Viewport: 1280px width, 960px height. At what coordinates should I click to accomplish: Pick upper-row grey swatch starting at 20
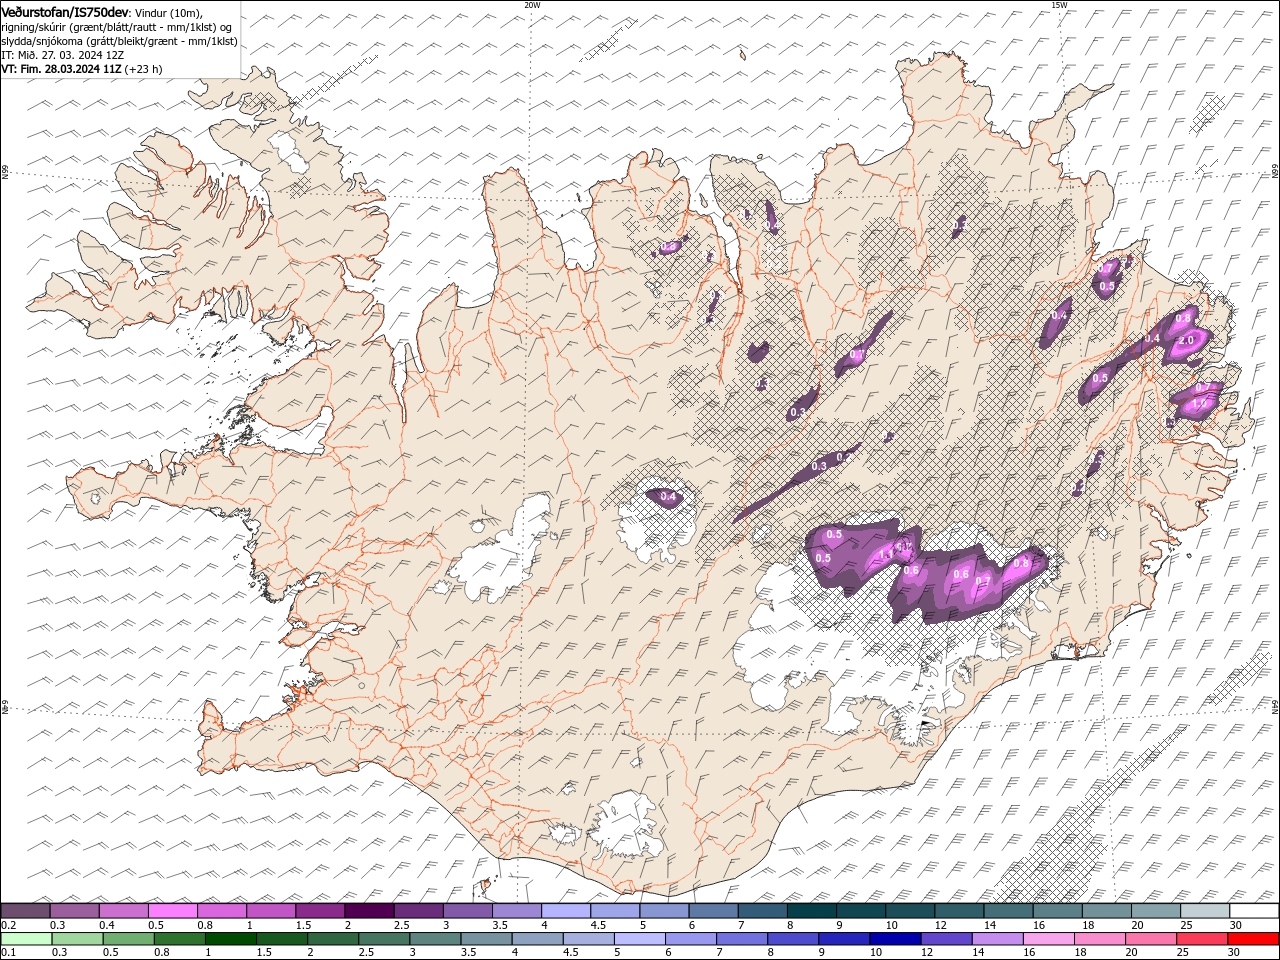click(1156, 911)
